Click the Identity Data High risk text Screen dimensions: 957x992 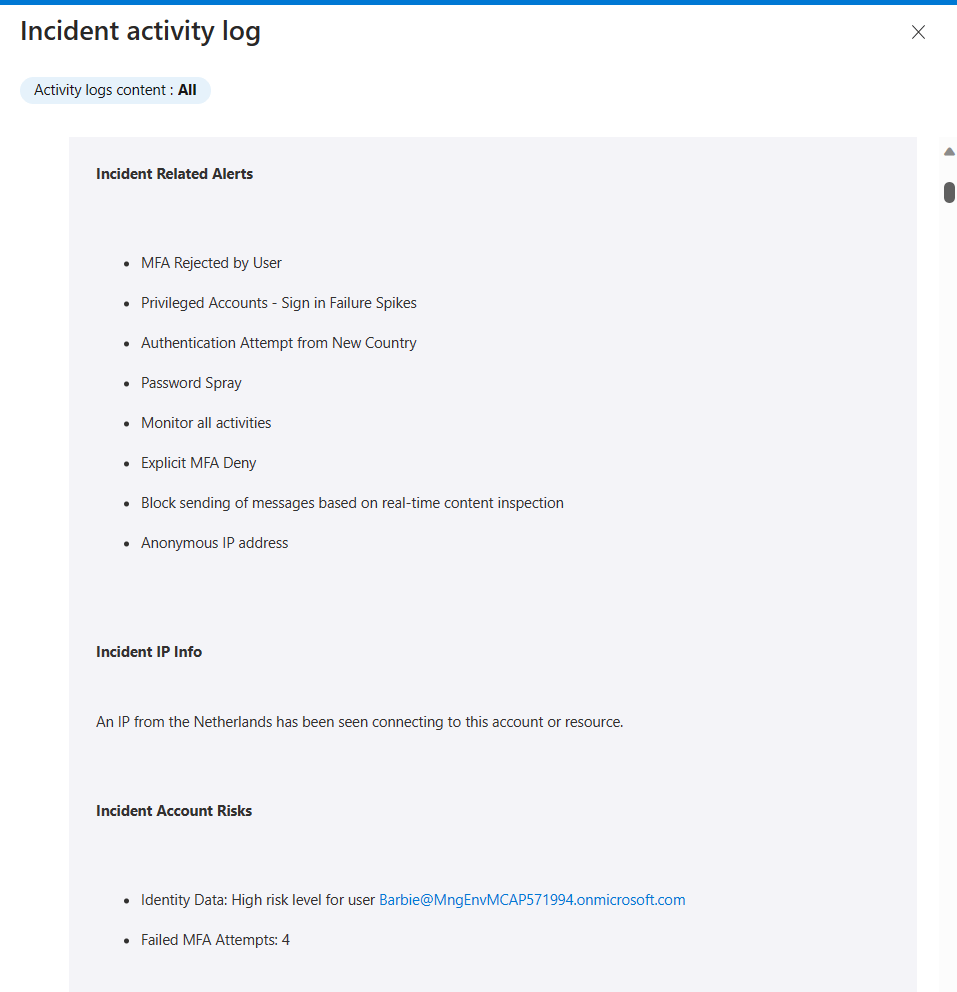click(x=258, y=900)
